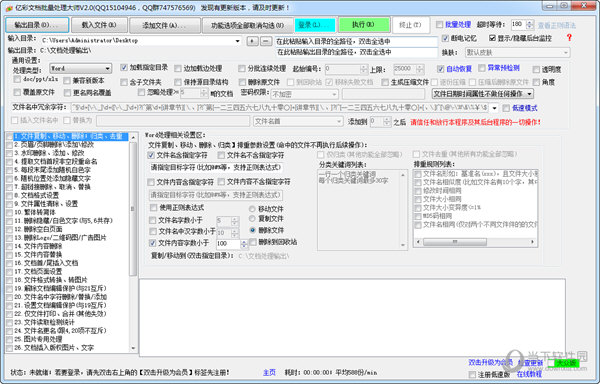Click the 上限 25000 stepper
This screenshot has width=600, height=384.
pos(420,69)
